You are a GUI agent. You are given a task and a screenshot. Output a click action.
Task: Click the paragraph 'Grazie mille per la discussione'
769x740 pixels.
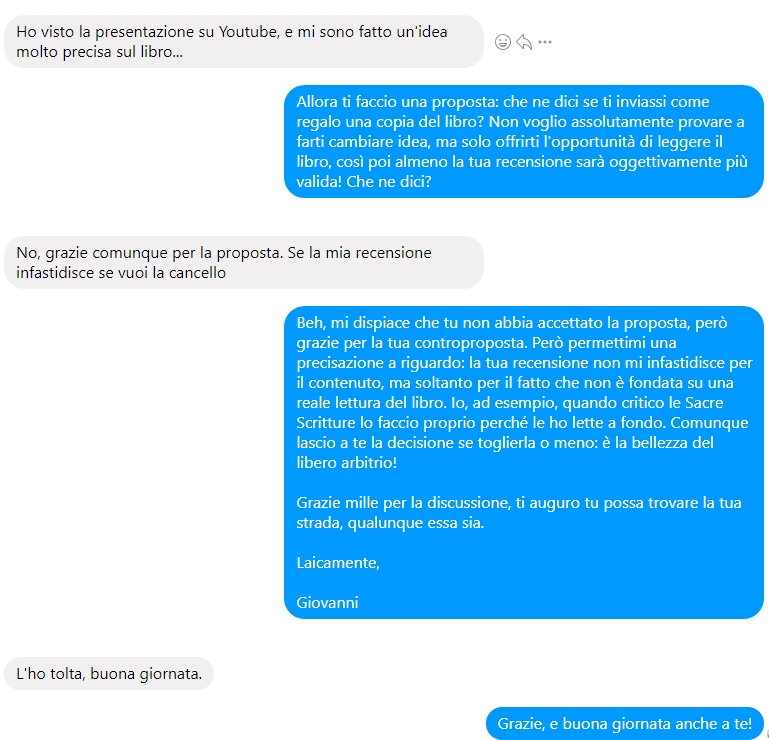(518, 512)
